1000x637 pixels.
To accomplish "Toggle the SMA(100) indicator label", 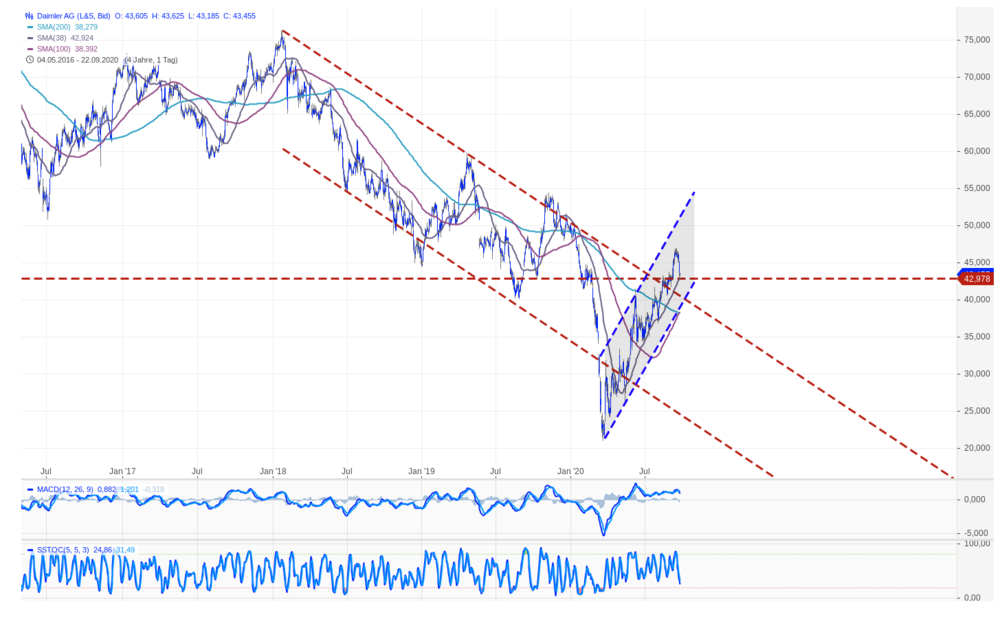I will pyautogui.click(x=54, y=49).
